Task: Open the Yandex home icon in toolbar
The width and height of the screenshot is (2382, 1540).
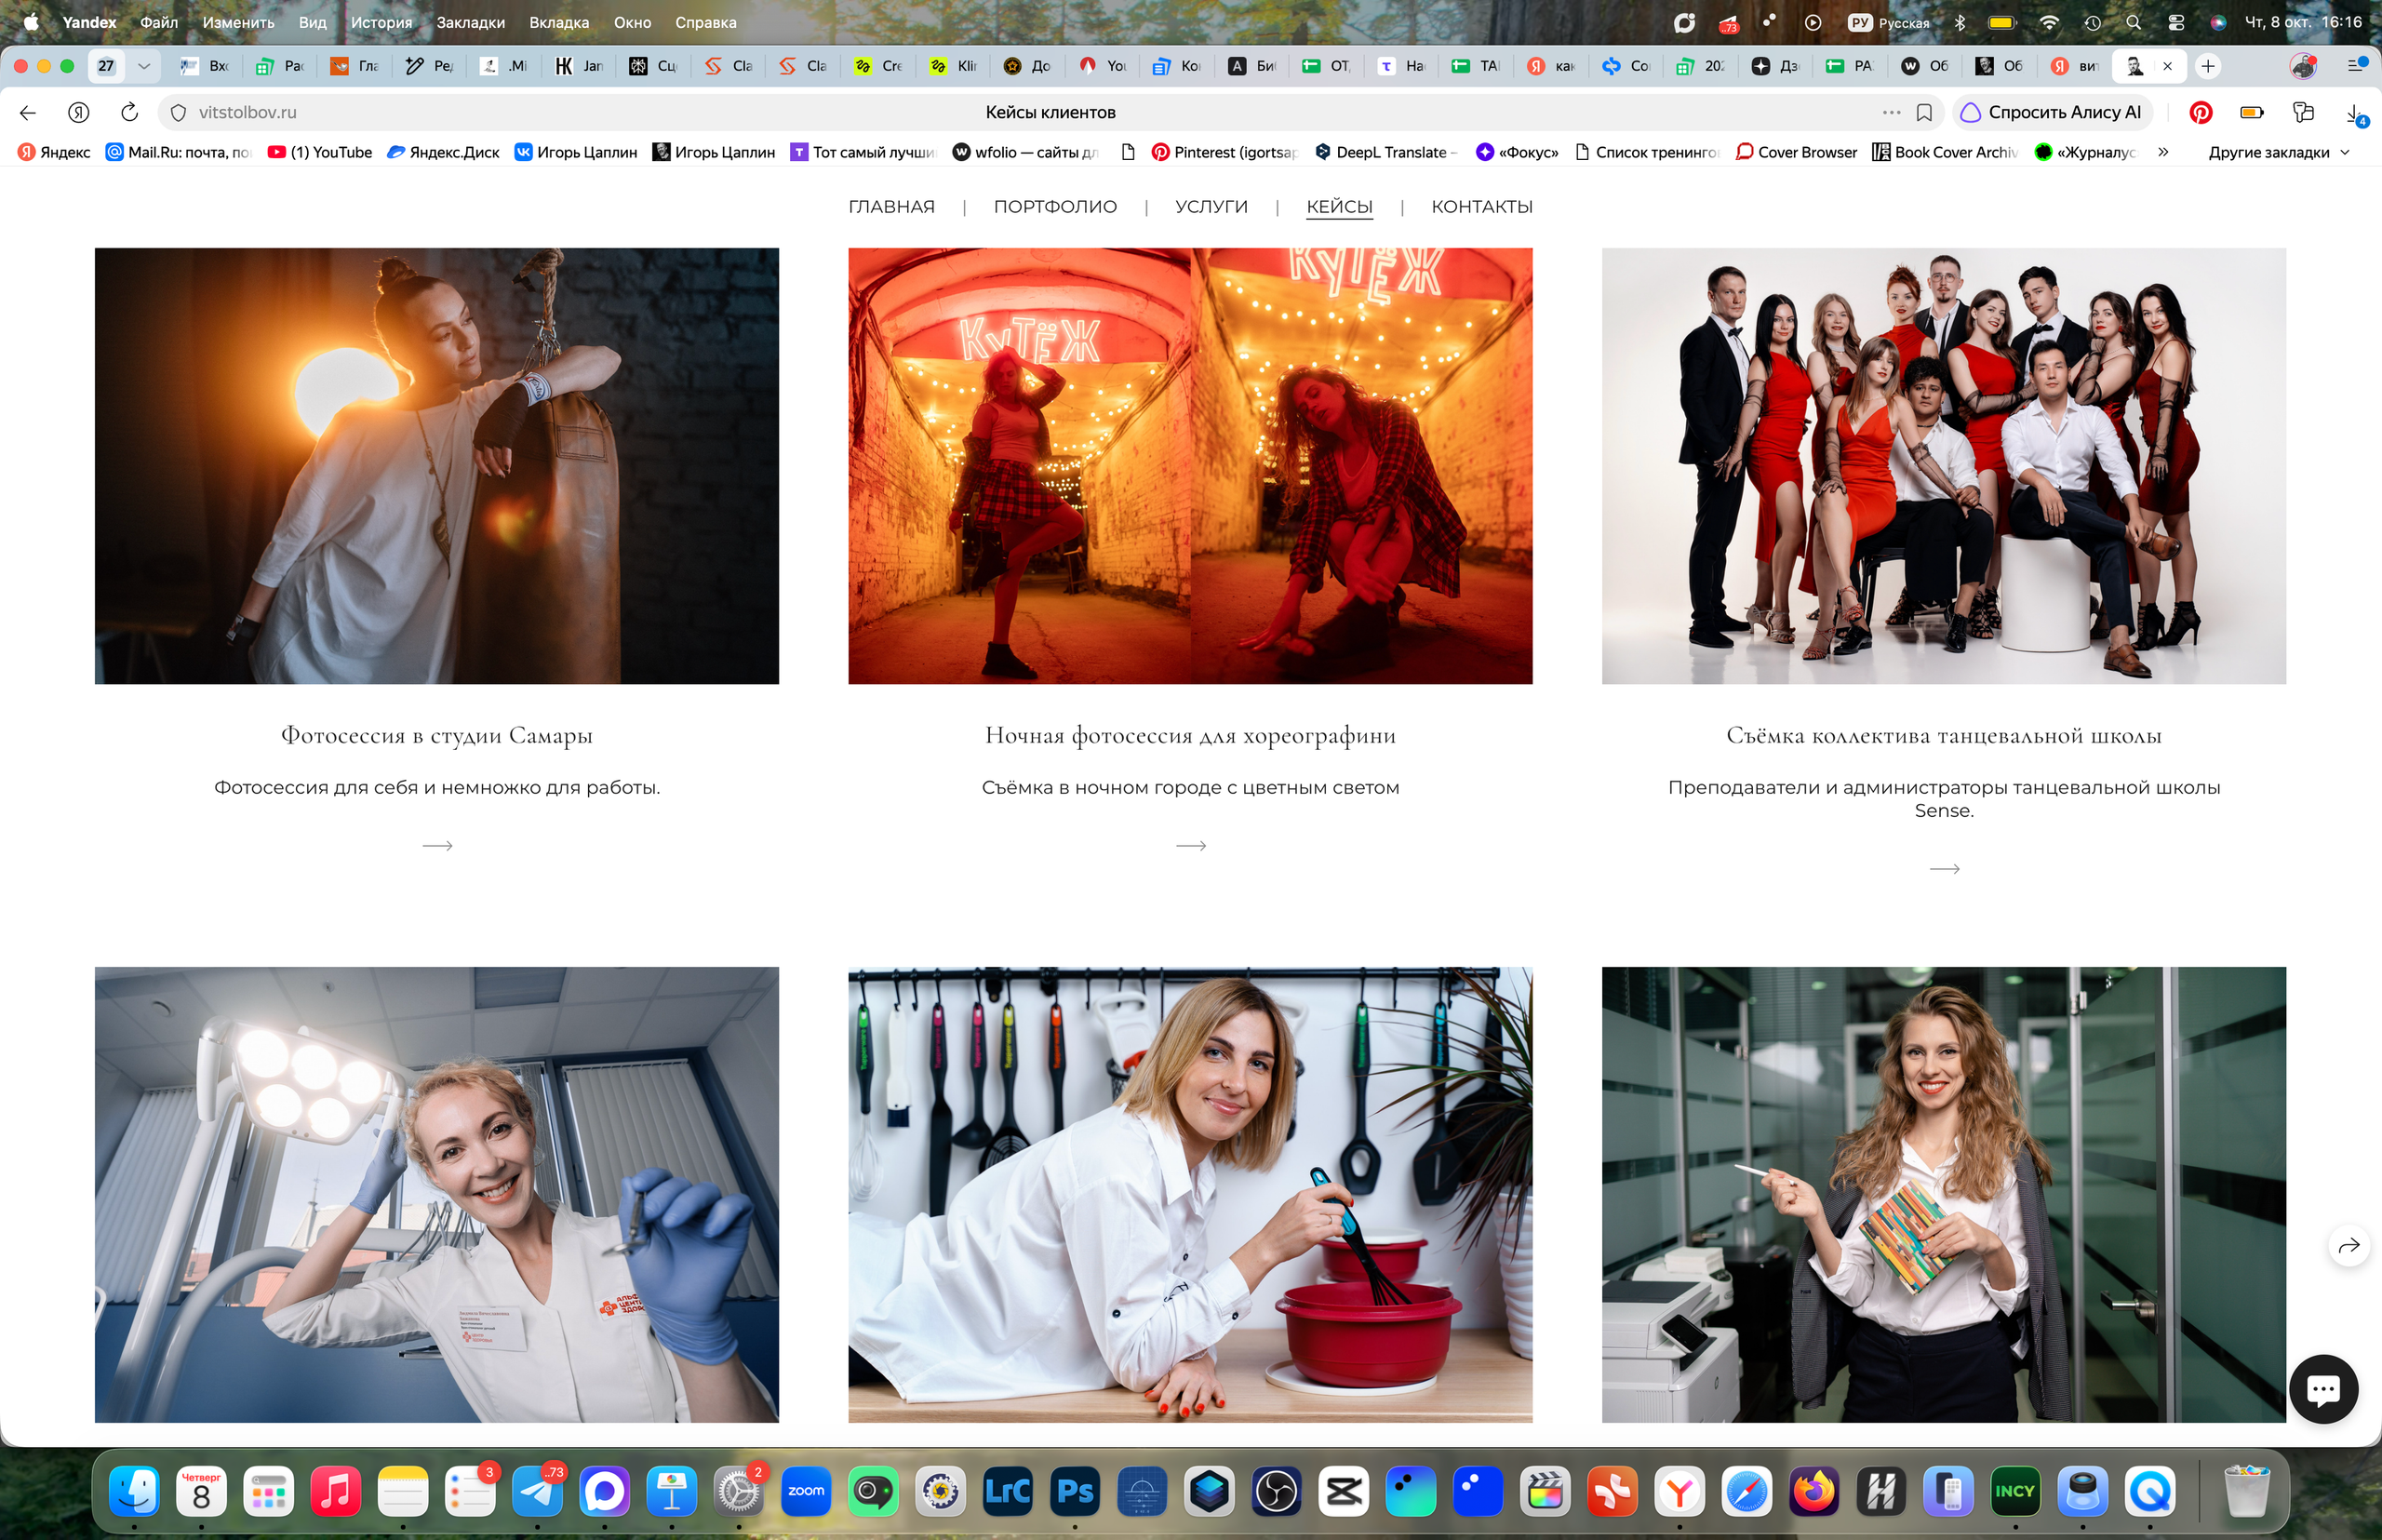Action: [x=79, y=112]
